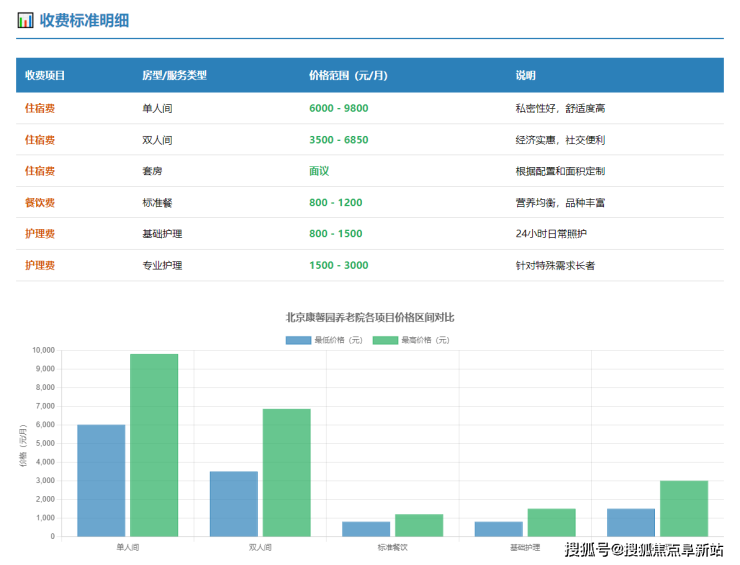
Task: Click the bar chart icon beside 收费标准明细
Action: pos(25,20)
